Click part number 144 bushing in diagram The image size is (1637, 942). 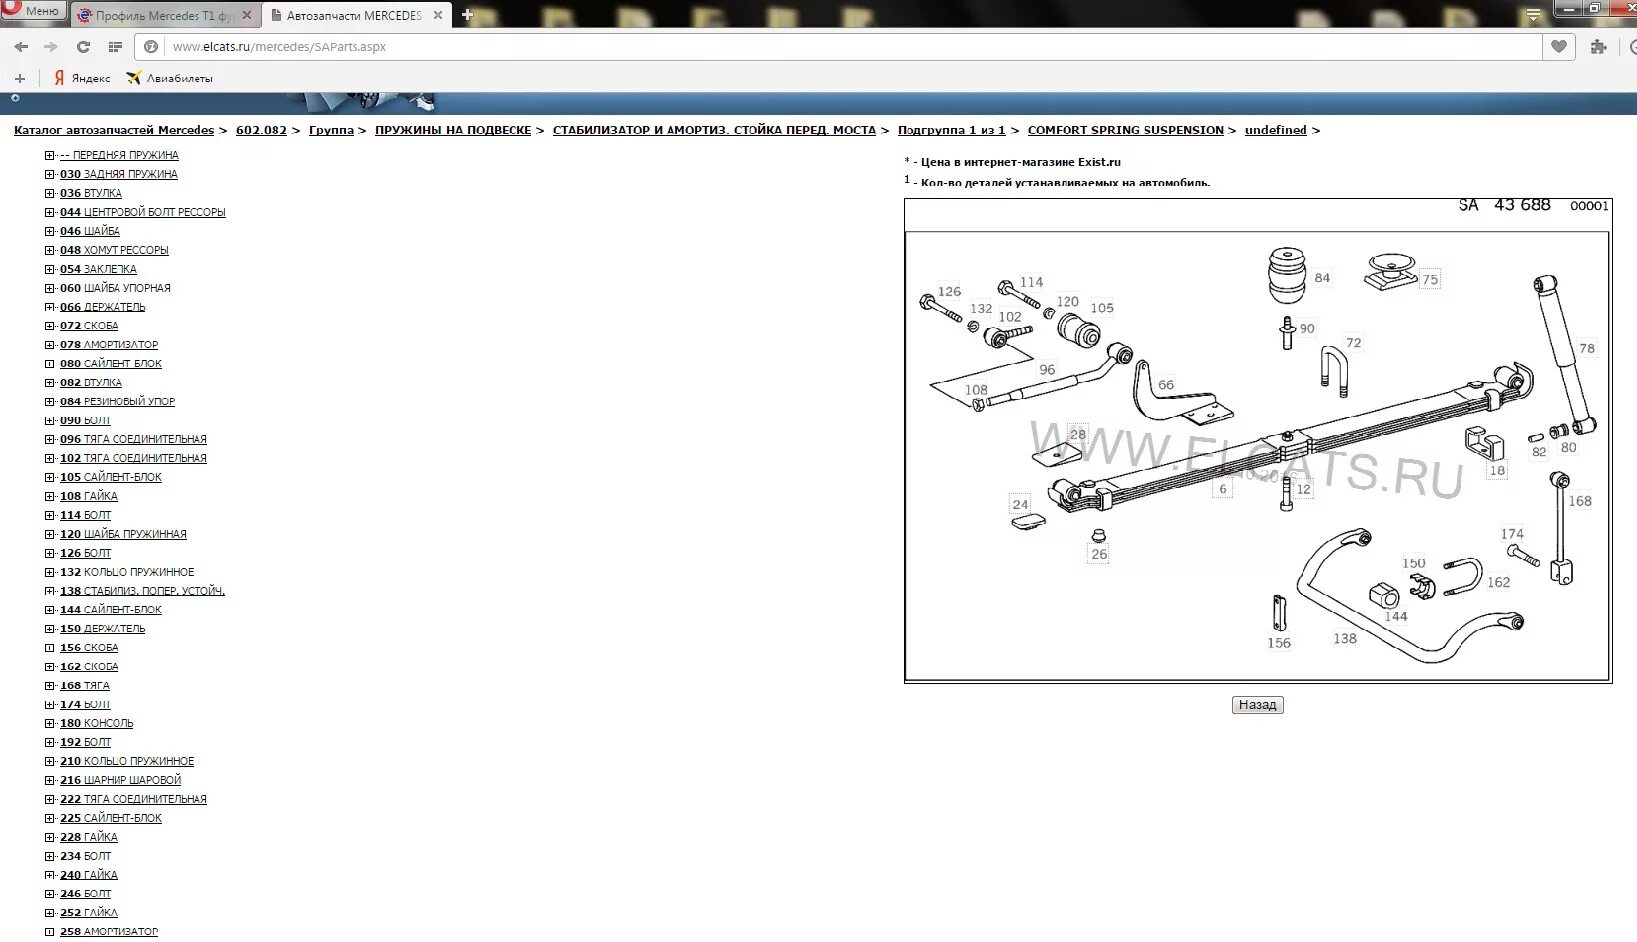click(1396, 616)
